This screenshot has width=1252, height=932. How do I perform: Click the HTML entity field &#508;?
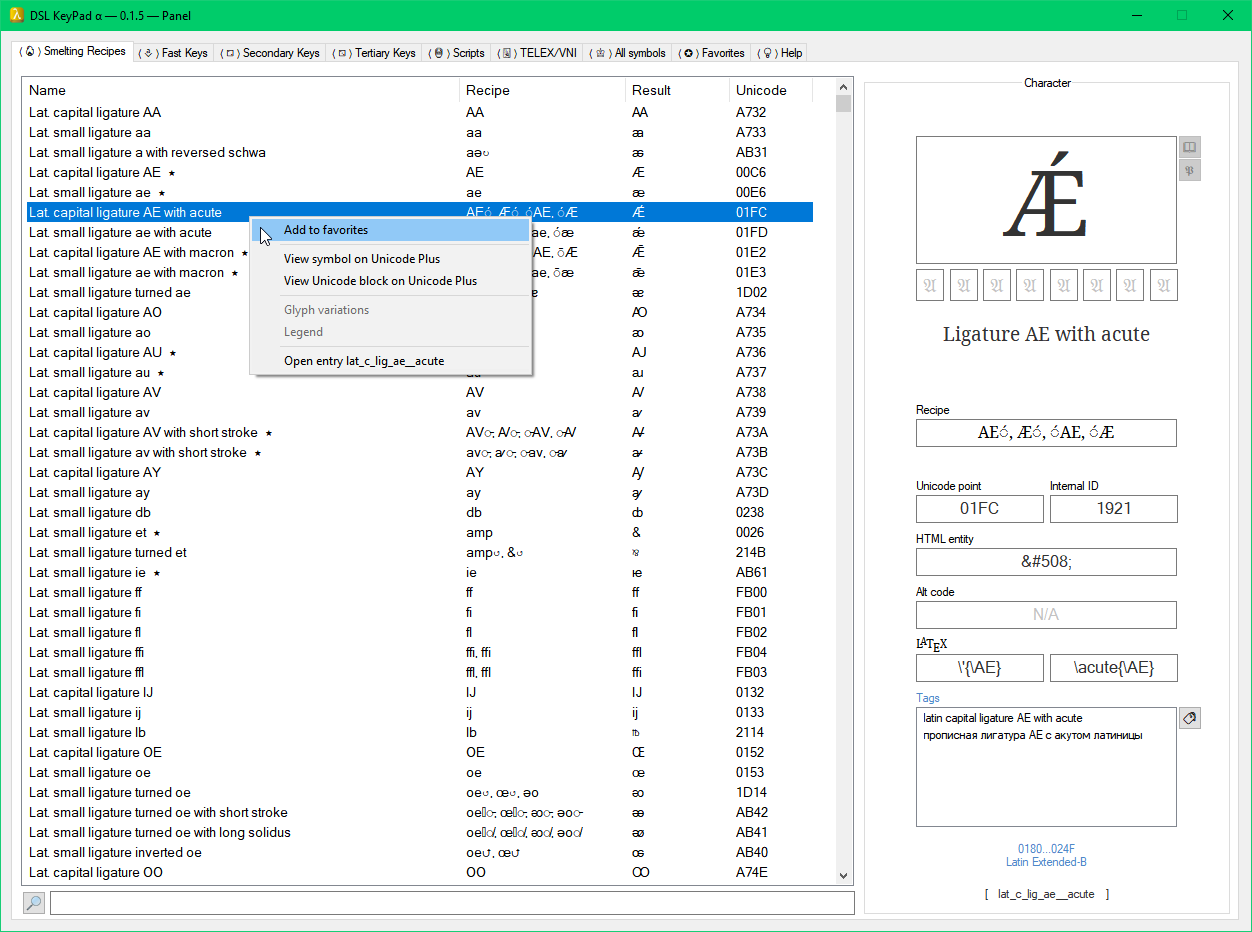1046,562
